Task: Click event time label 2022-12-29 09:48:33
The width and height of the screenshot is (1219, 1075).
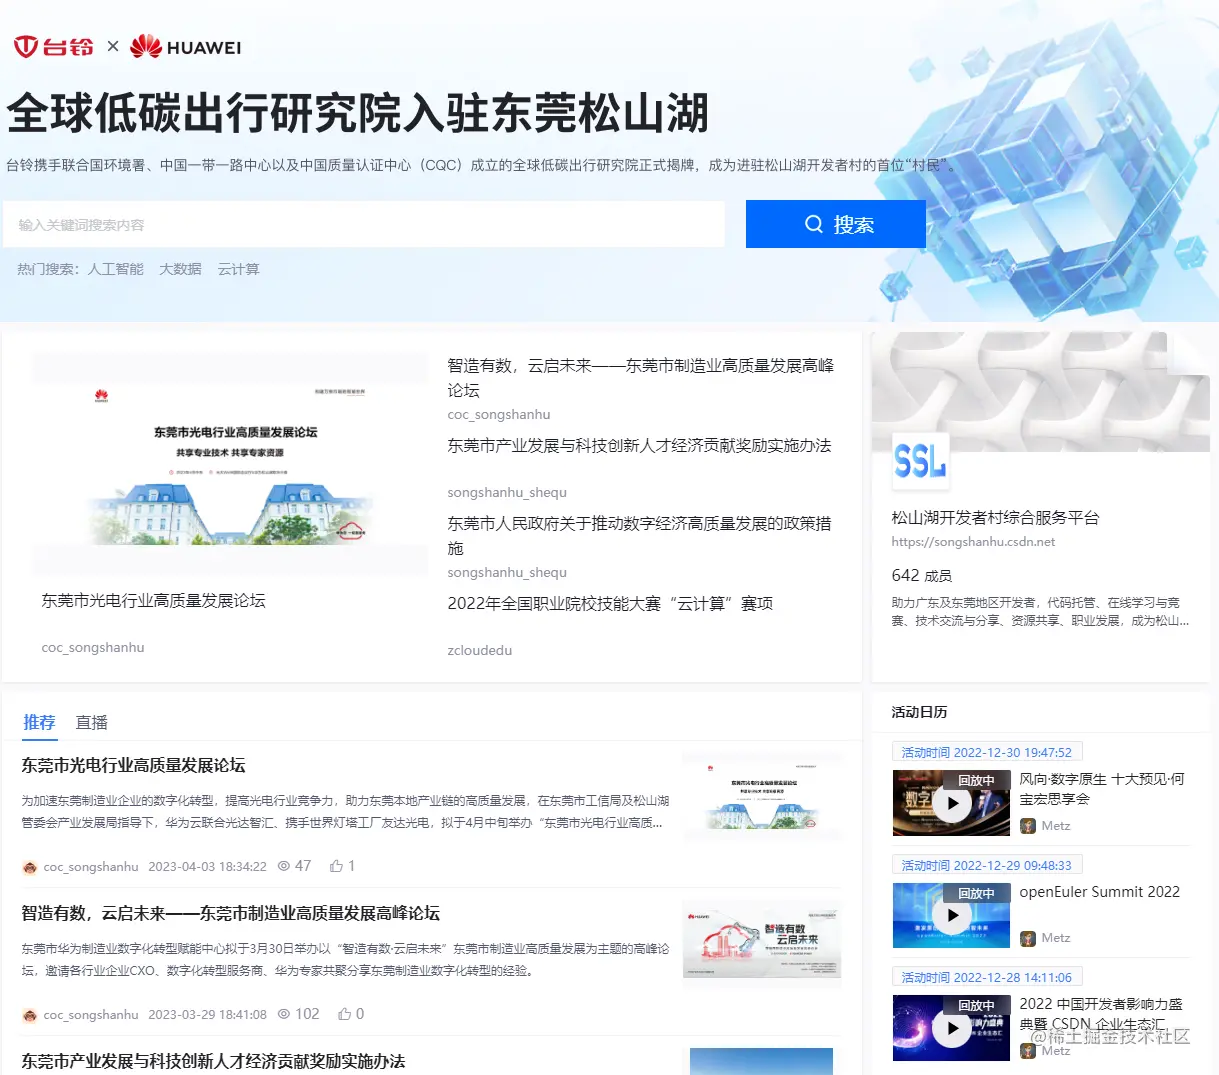Action: (987, 865)
